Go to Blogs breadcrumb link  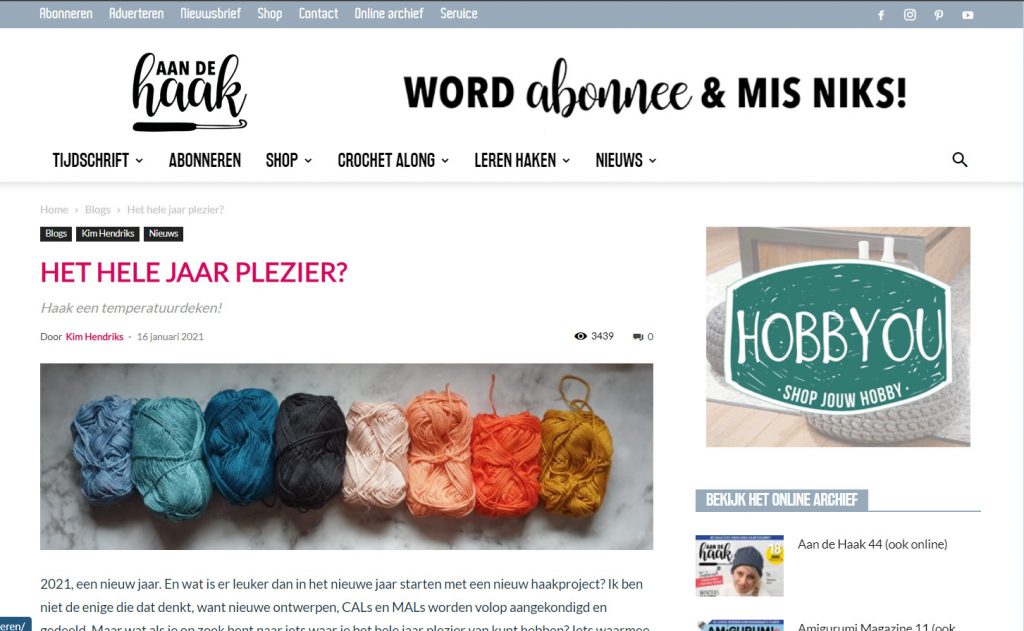point(97,210)
